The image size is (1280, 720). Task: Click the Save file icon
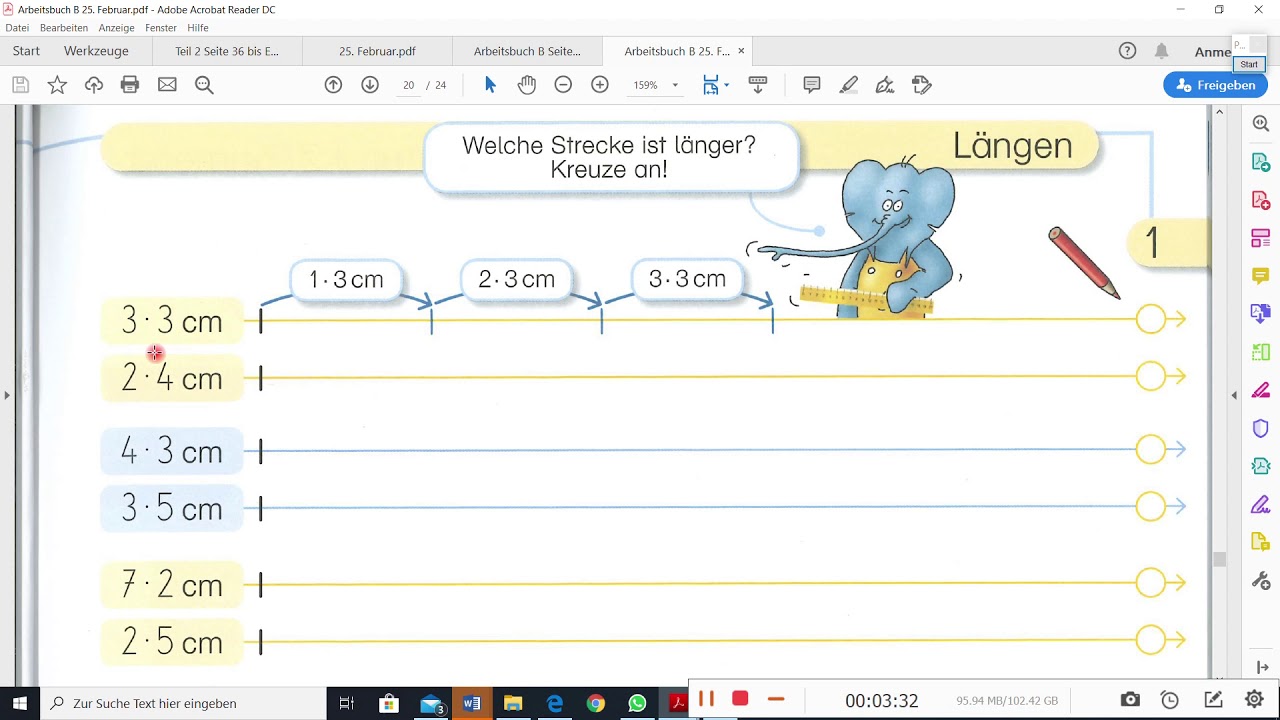tap(20, 85)
